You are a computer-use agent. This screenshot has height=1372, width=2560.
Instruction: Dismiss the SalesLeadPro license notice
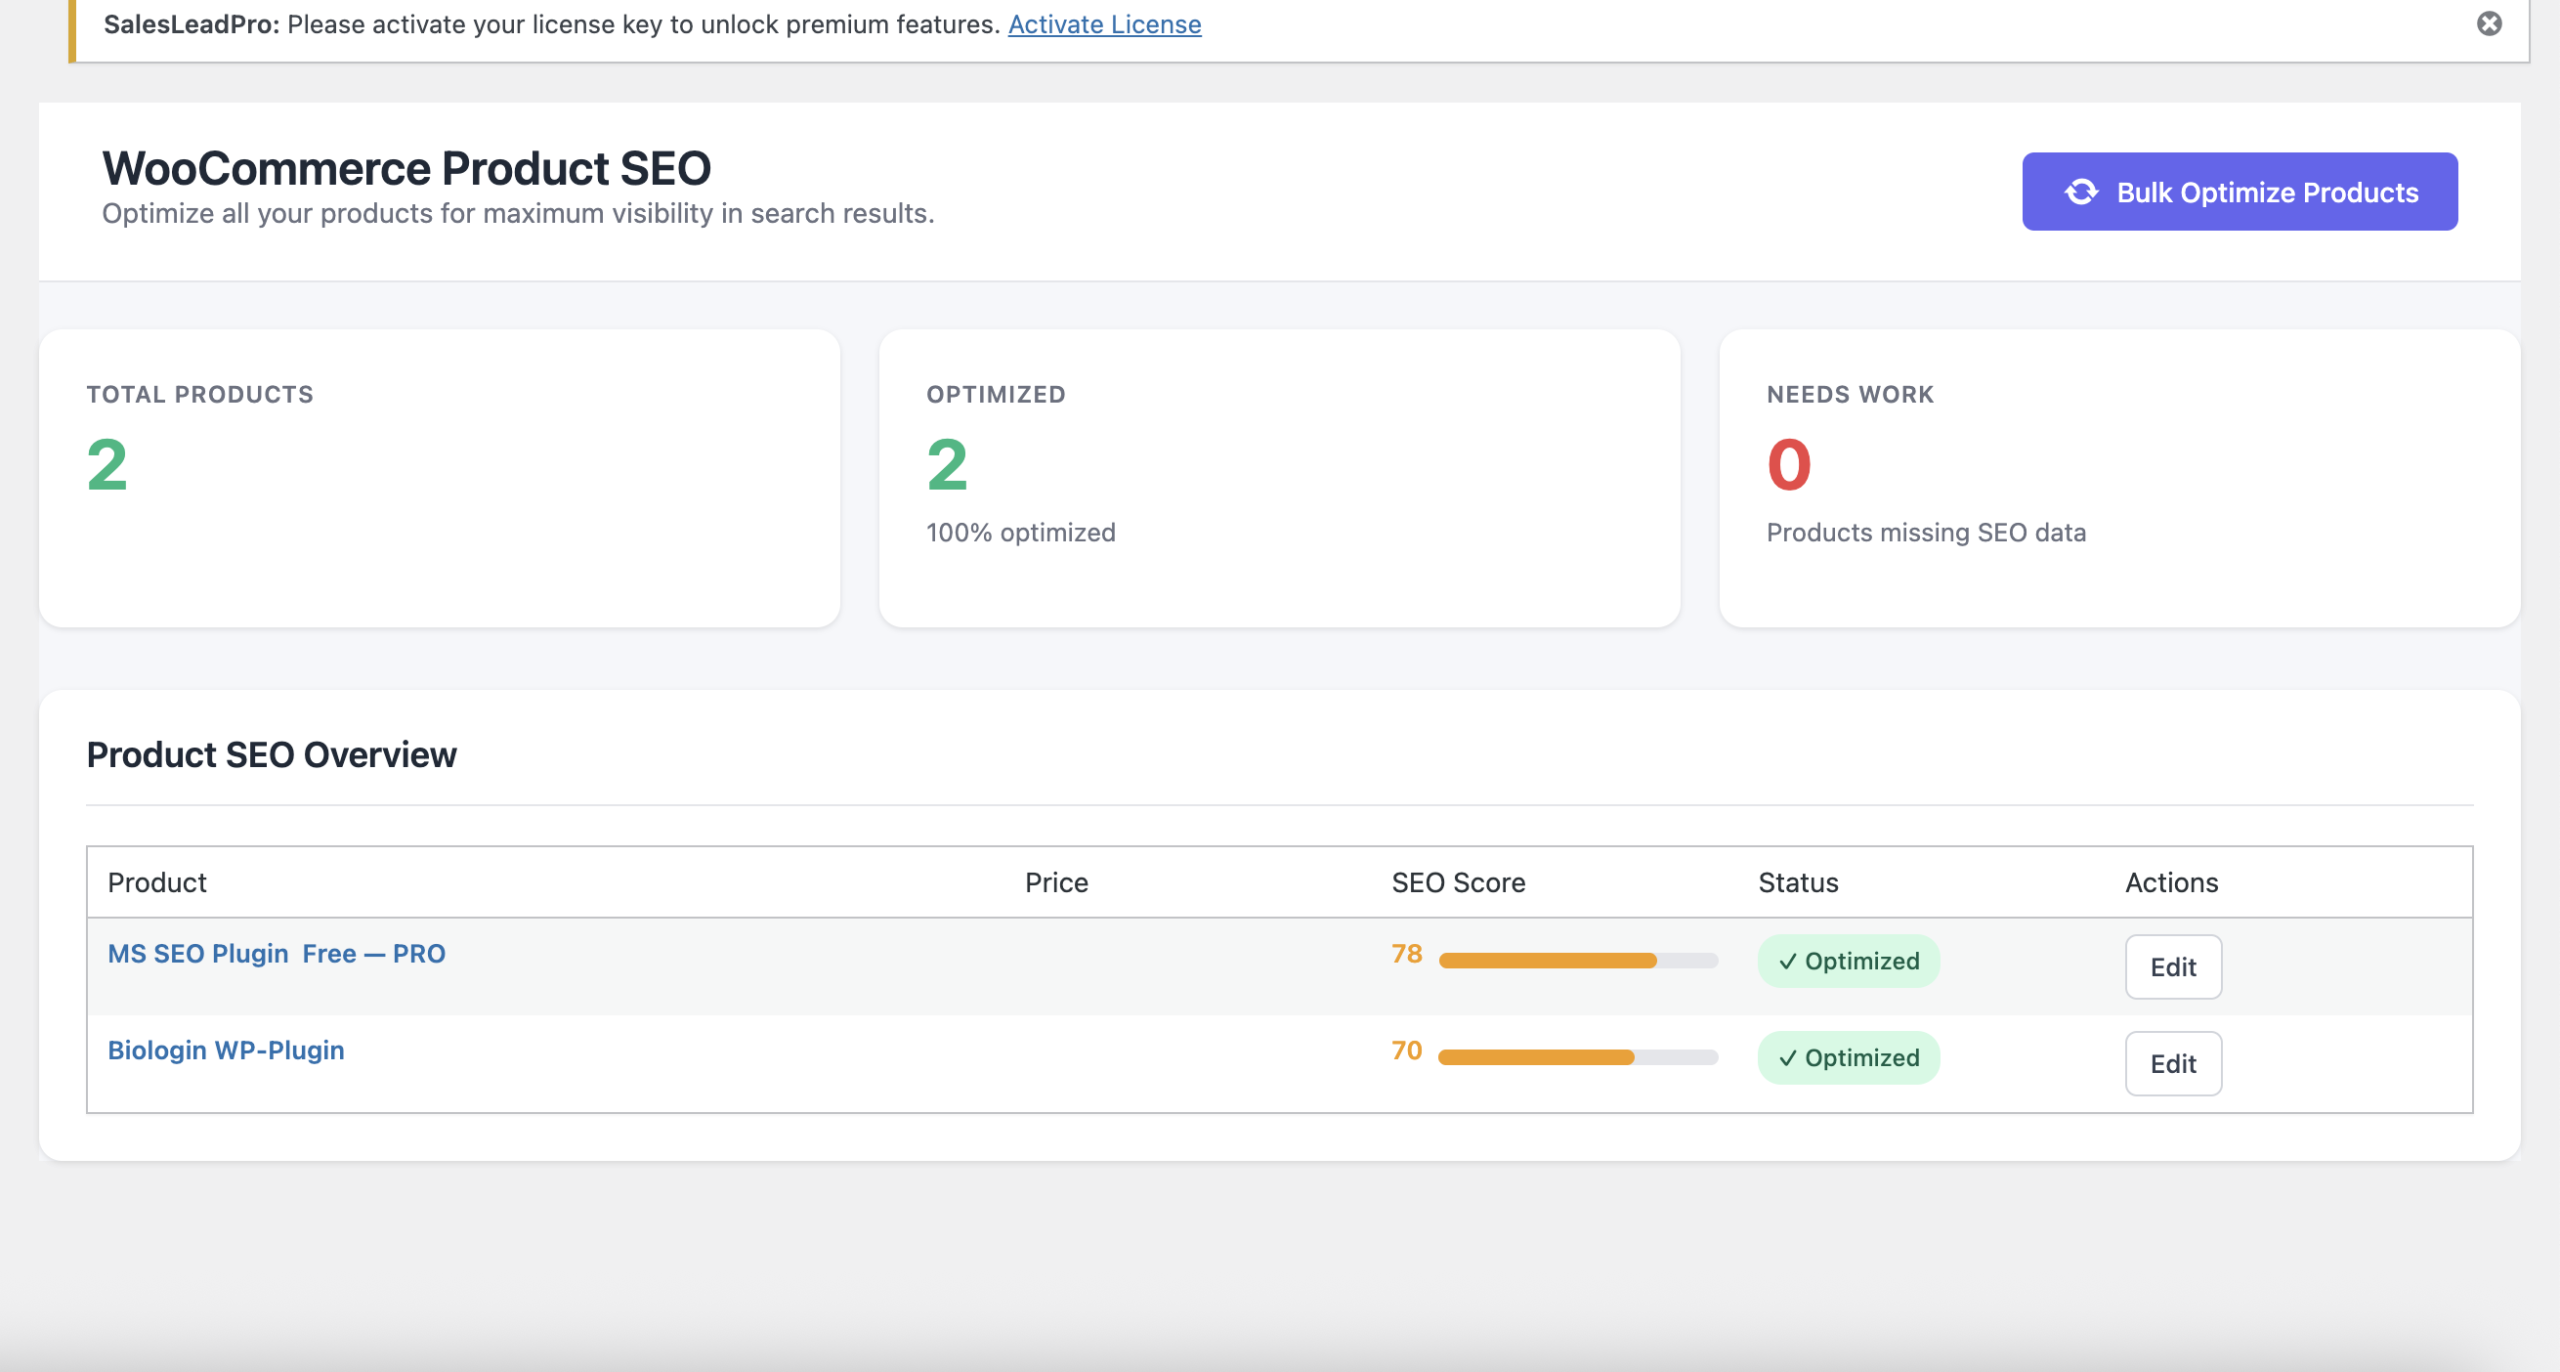2489,24
